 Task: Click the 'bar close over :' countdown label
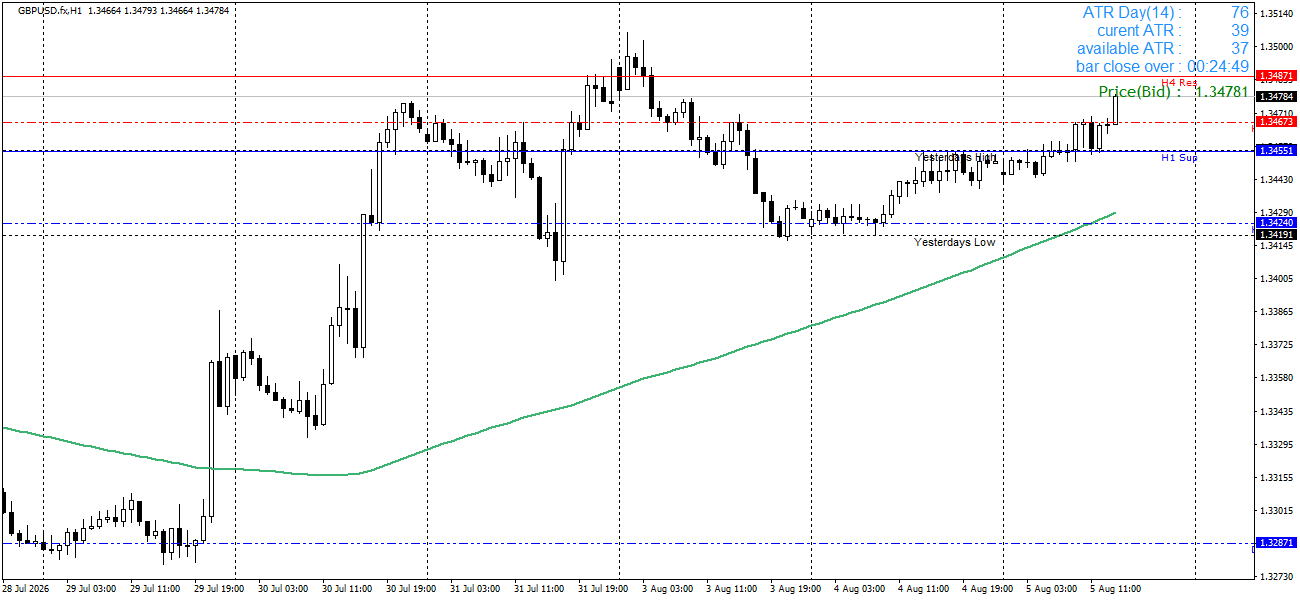coord(1129,66)
